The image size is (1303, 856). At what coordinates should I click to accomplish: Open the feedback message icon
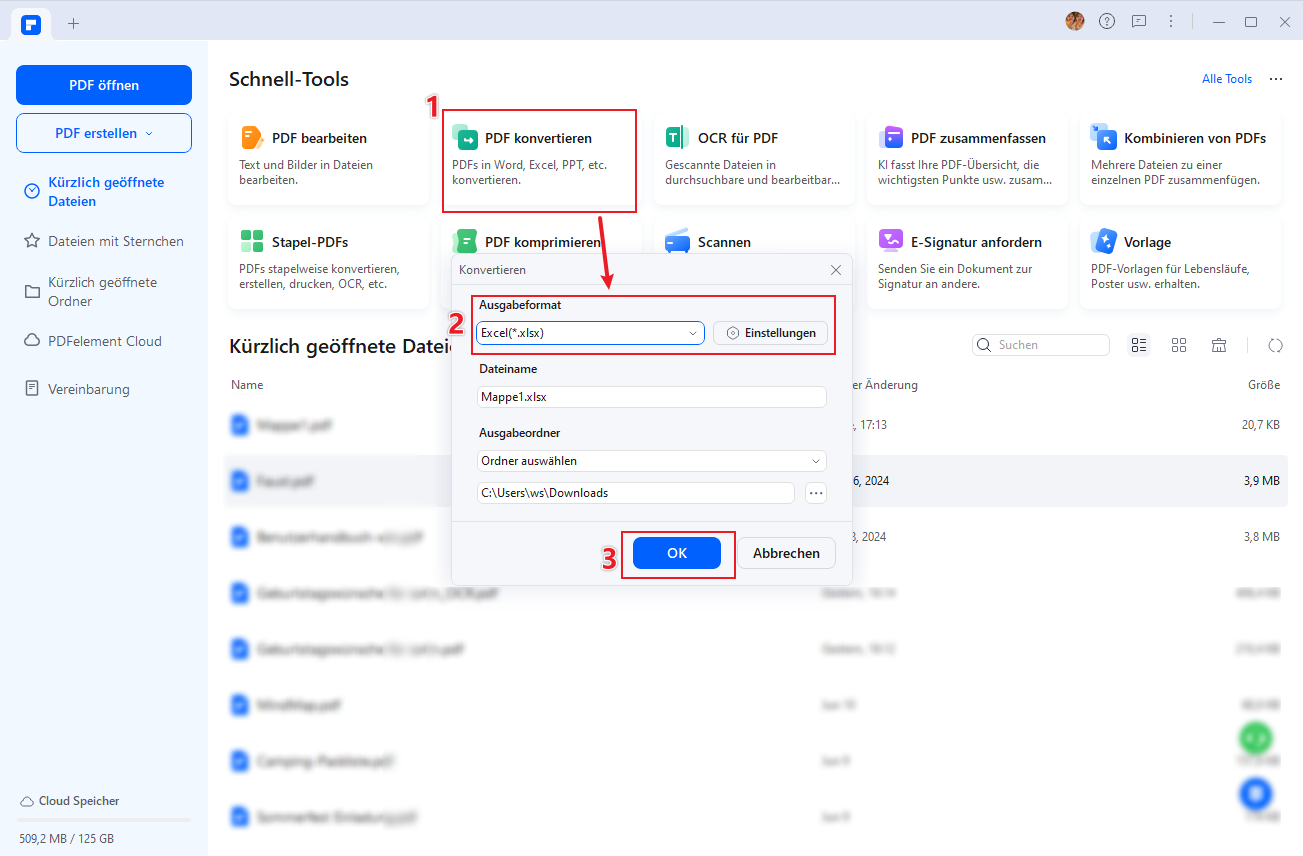click(x=1139, y=21)
